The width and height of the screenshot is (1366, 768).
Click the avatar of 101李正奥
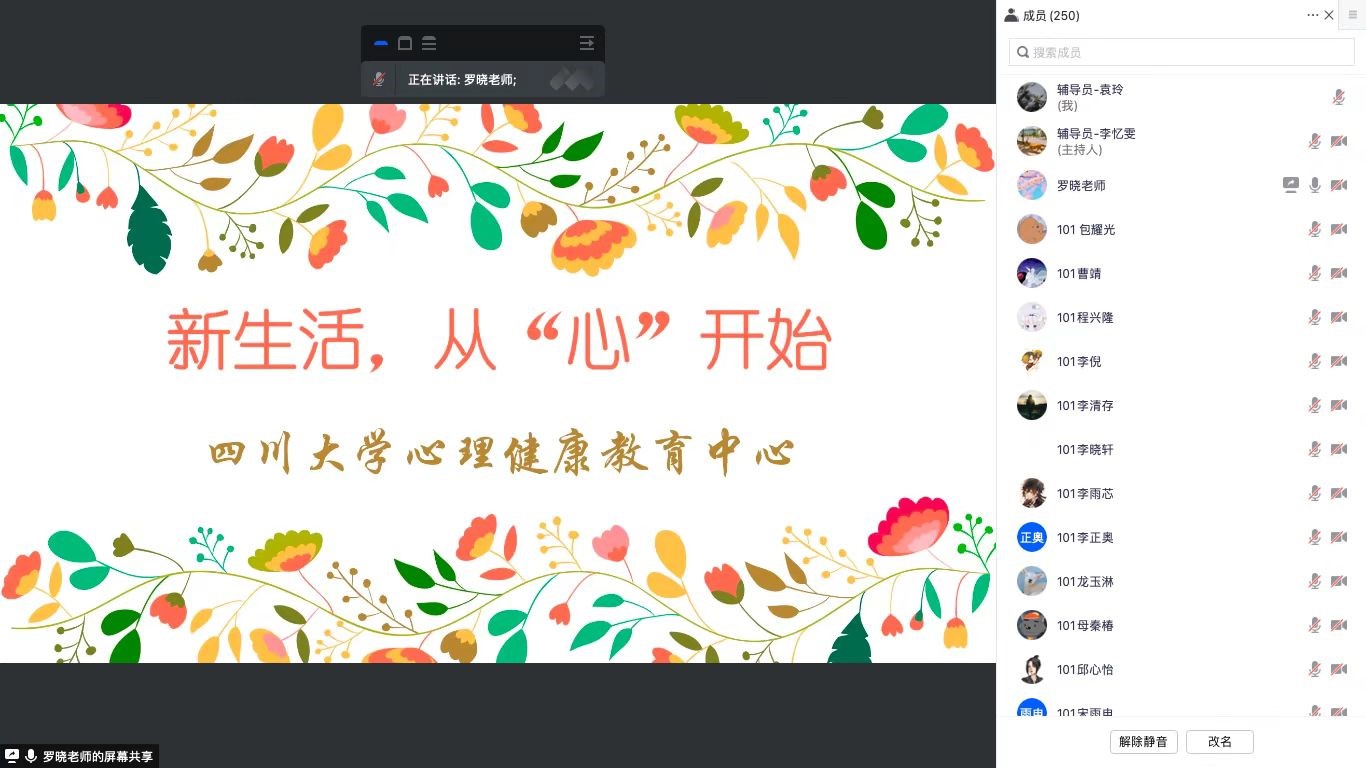[x=1032, y=537]
